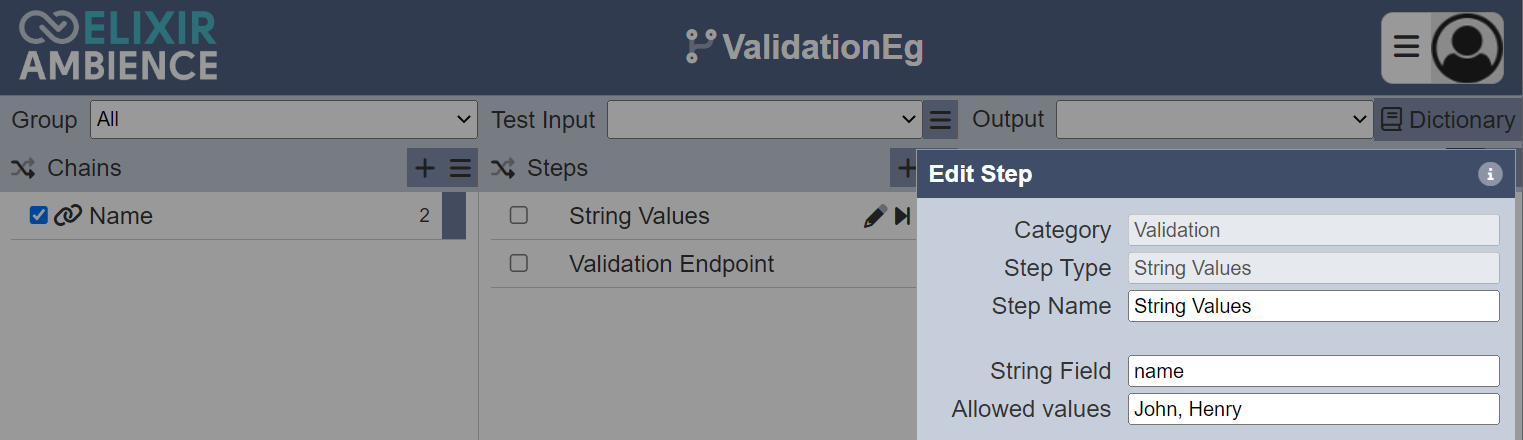Open the Dictionary button

(x=1447, y=120)
